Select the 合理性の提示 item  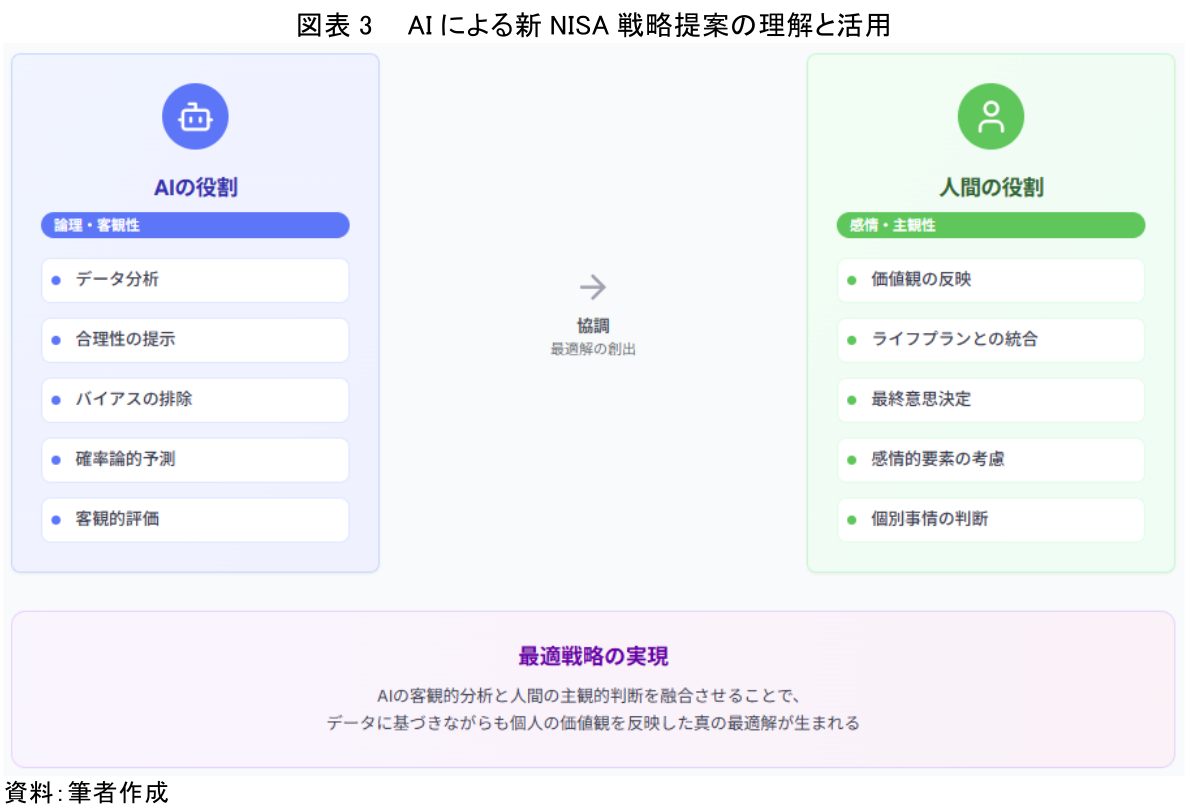pyautogui.click(x=195, y=340)
